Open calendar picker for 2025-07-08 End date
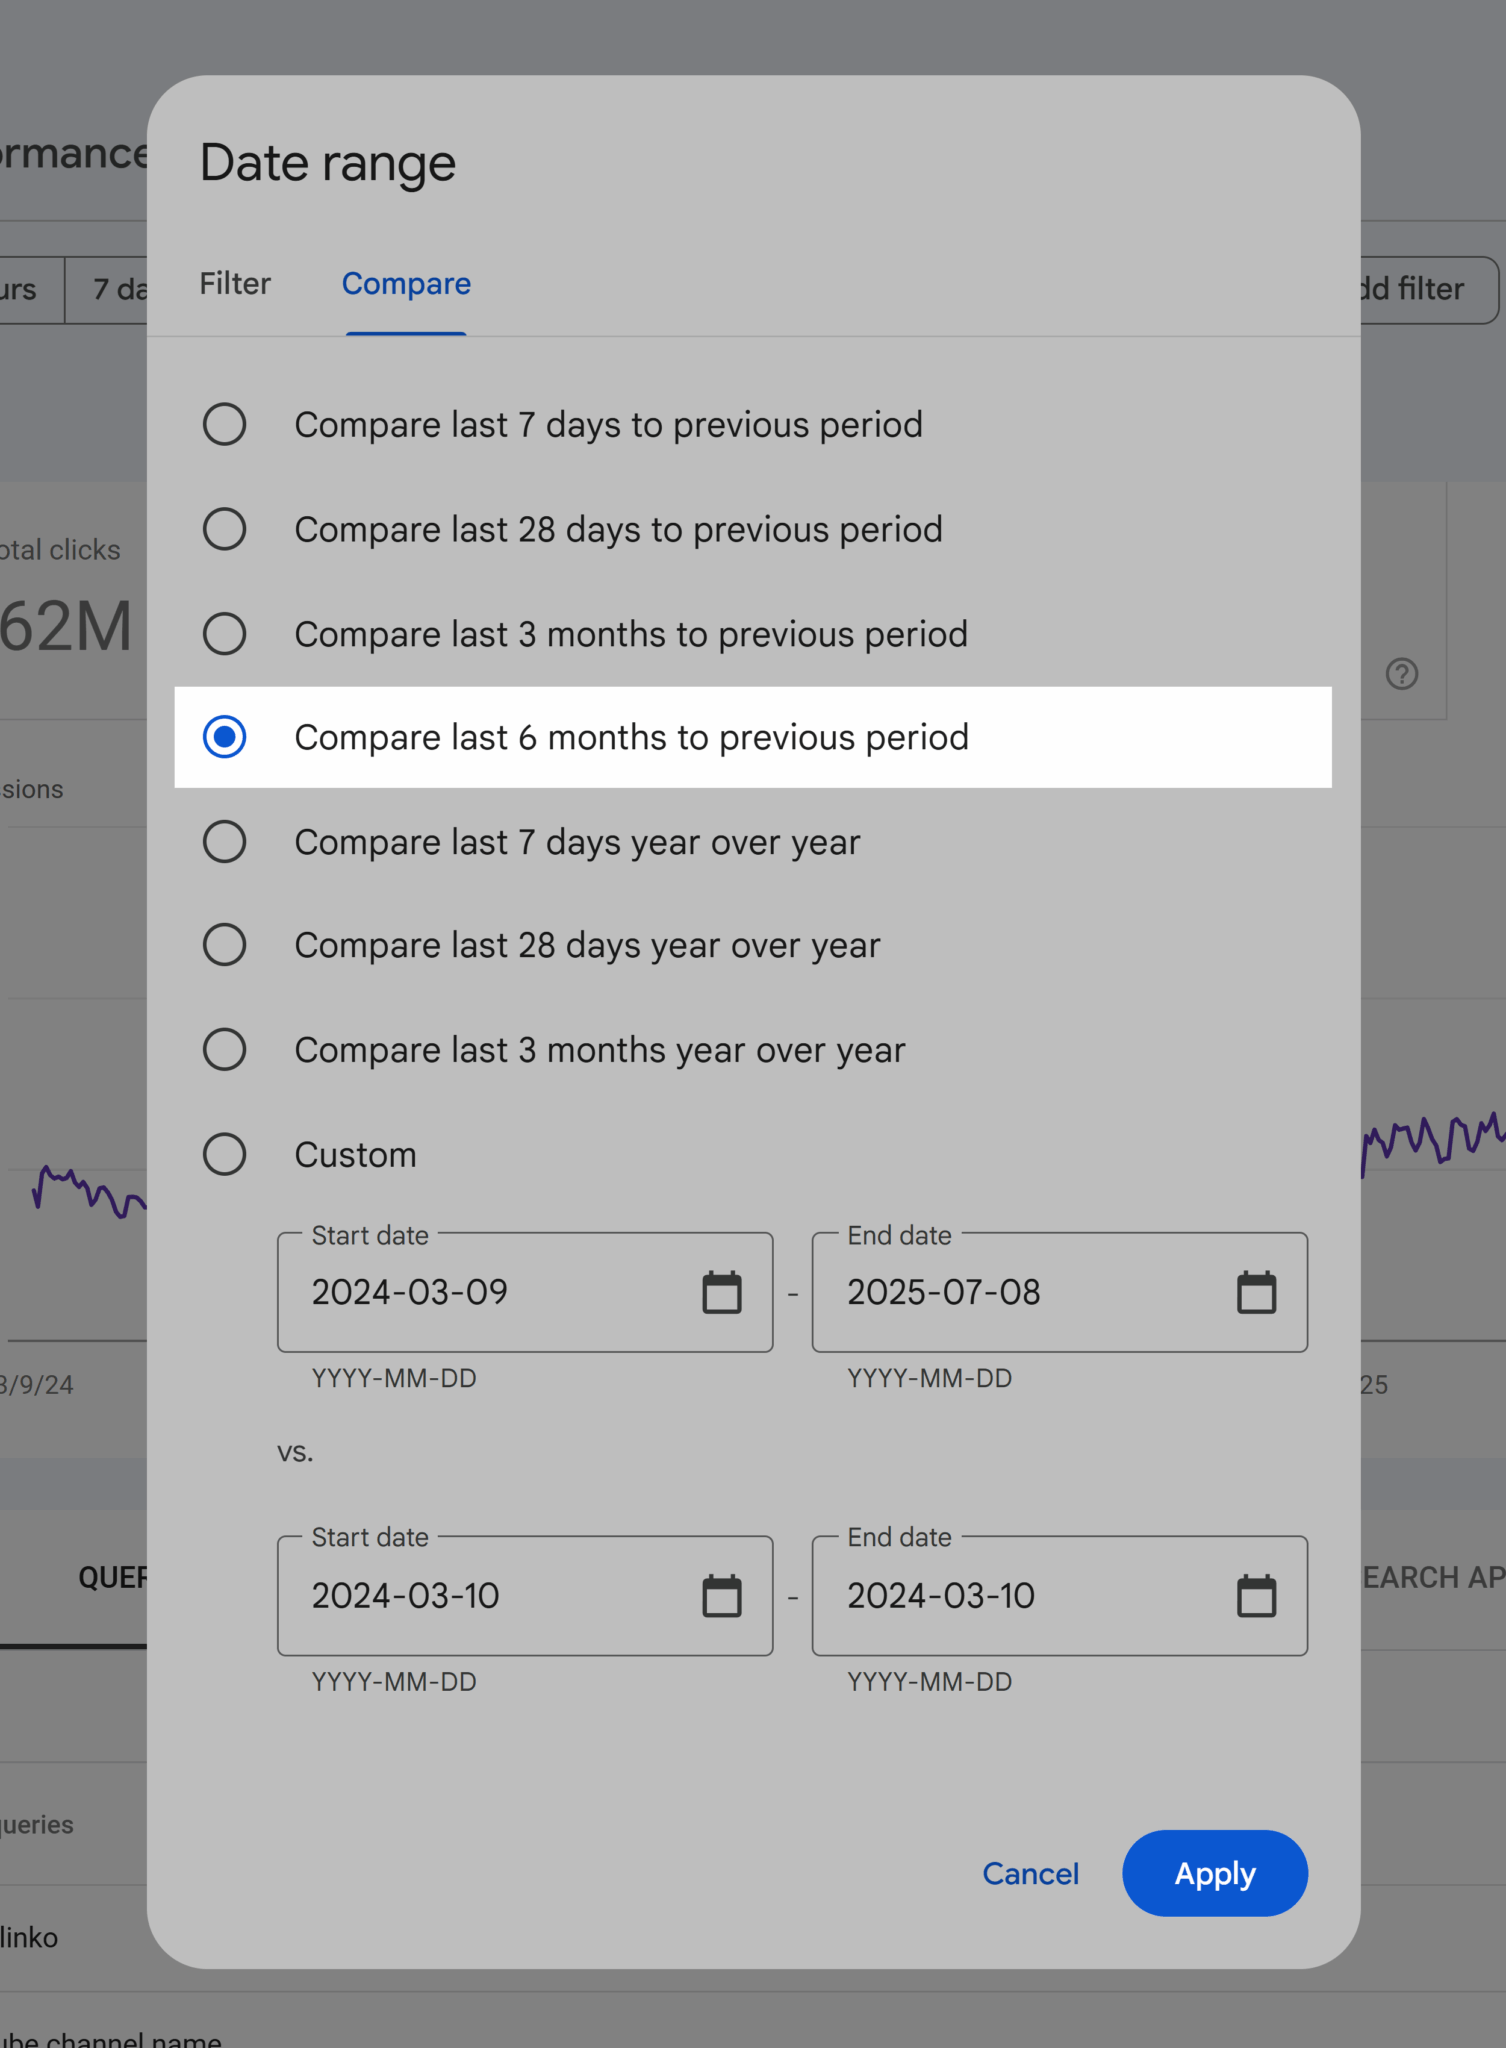This screenshot has width=1506, height=2048. tap(1256, 1292)
